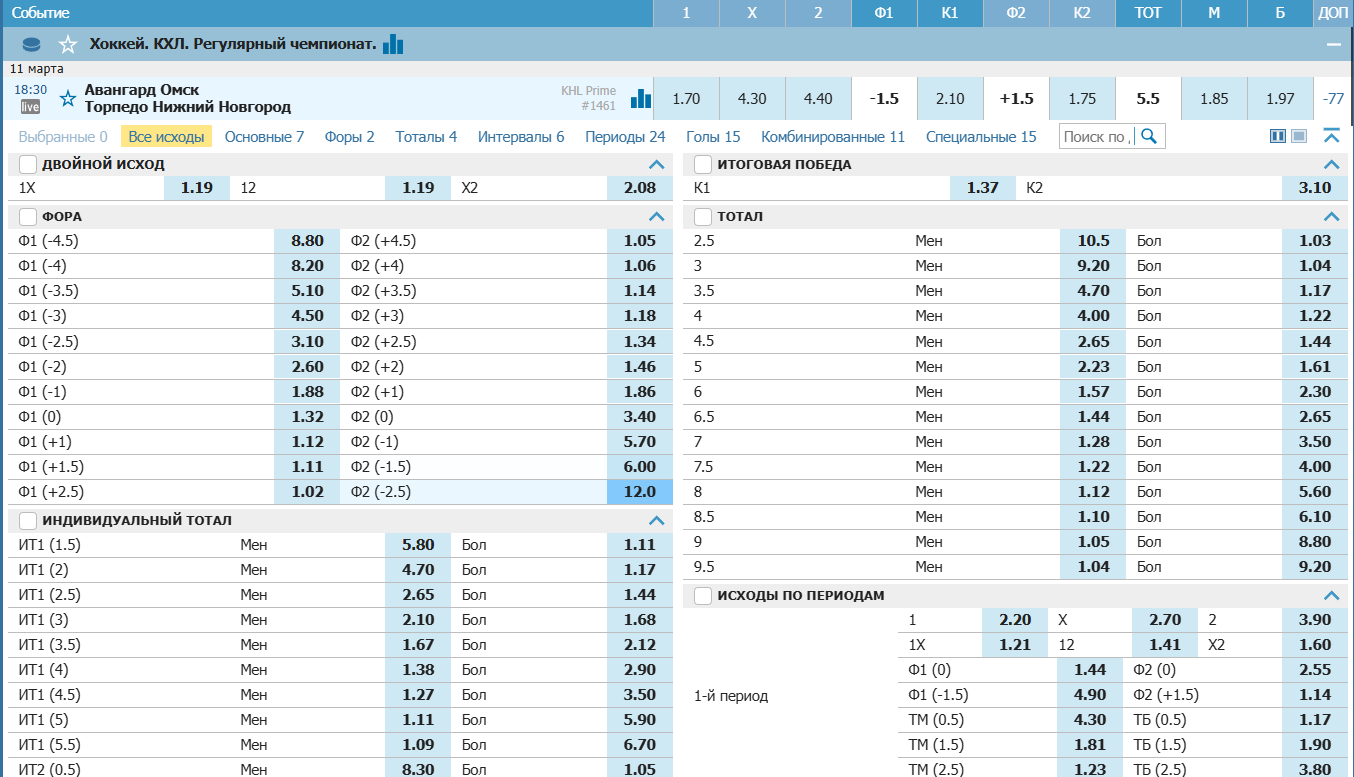Tick the Двойной исход checkbox

[28, 164]
